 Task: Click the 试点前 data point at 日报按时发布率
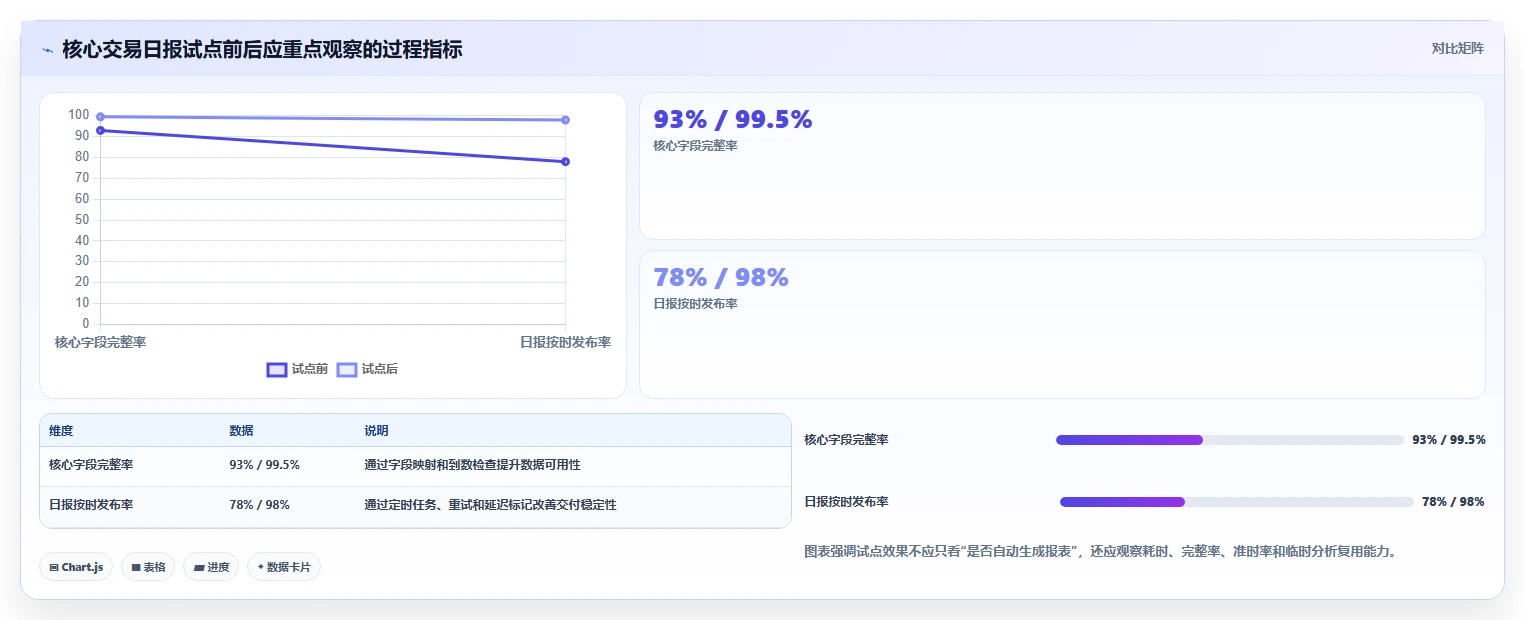pos(565,161)
